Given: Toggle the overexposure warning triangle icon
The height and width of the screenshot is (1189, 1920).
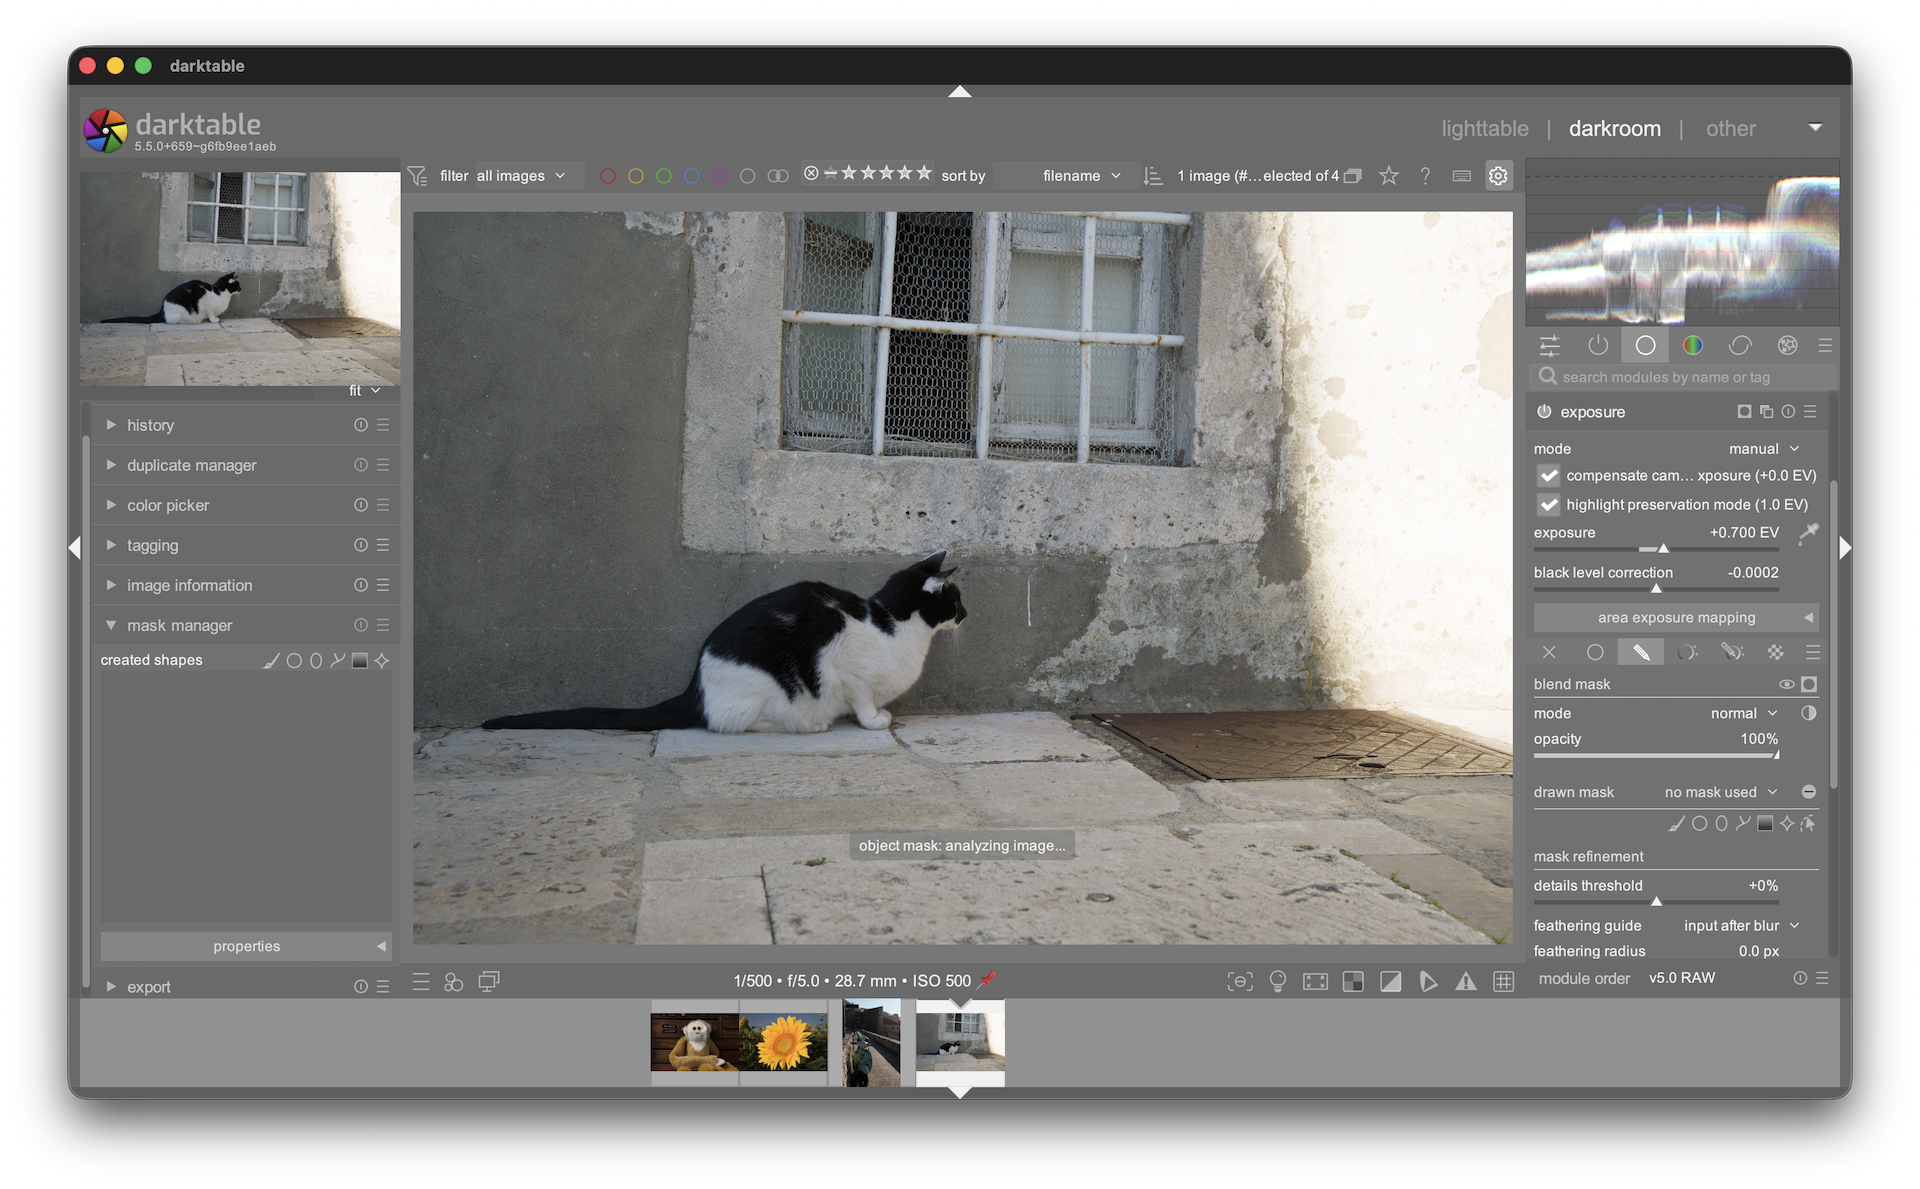Looking at the screenshot, I should click(x=1465, y=981).
